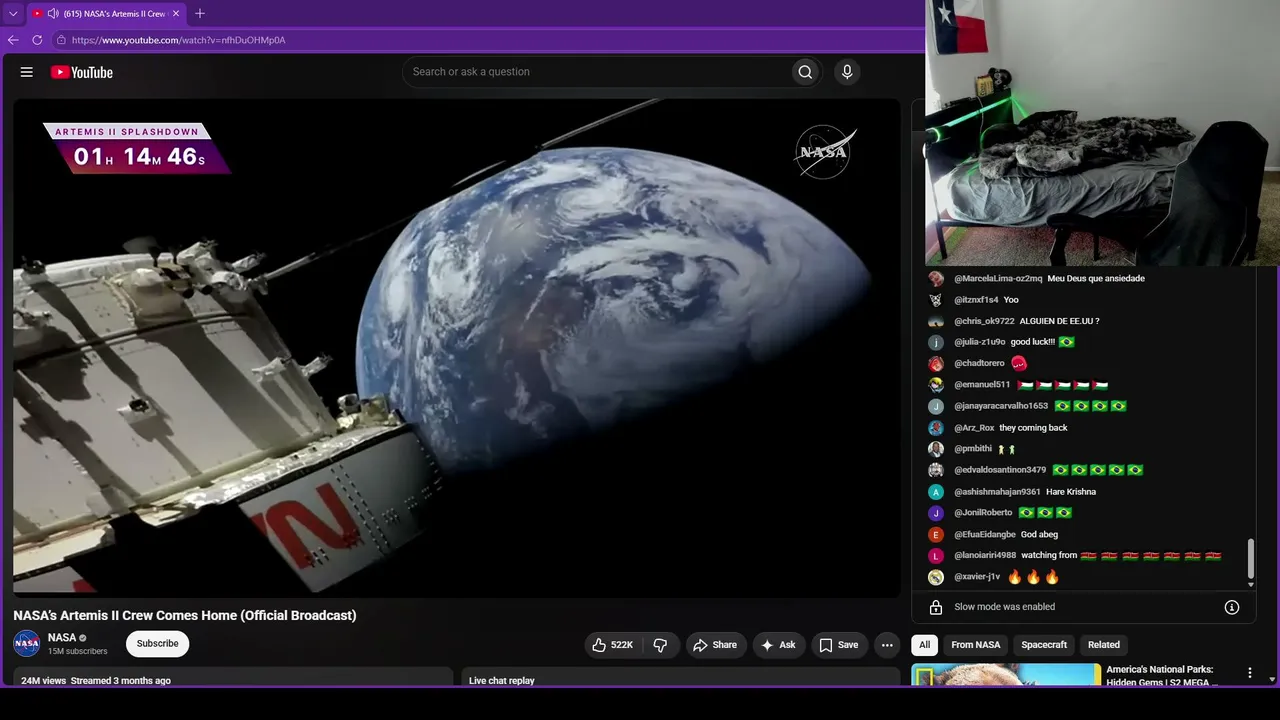This screenshot has width=1280, height=720.
Task: Click @xavier-j1v's avatar in chat
Action: tap(936, 577)
